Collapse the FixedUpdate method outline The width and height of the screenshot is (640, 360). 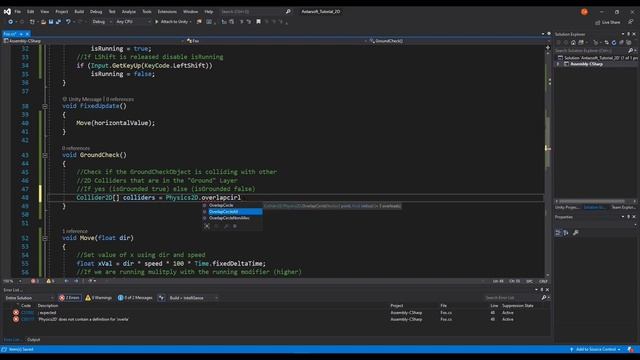pyautogui.click(x=45, y=107)
